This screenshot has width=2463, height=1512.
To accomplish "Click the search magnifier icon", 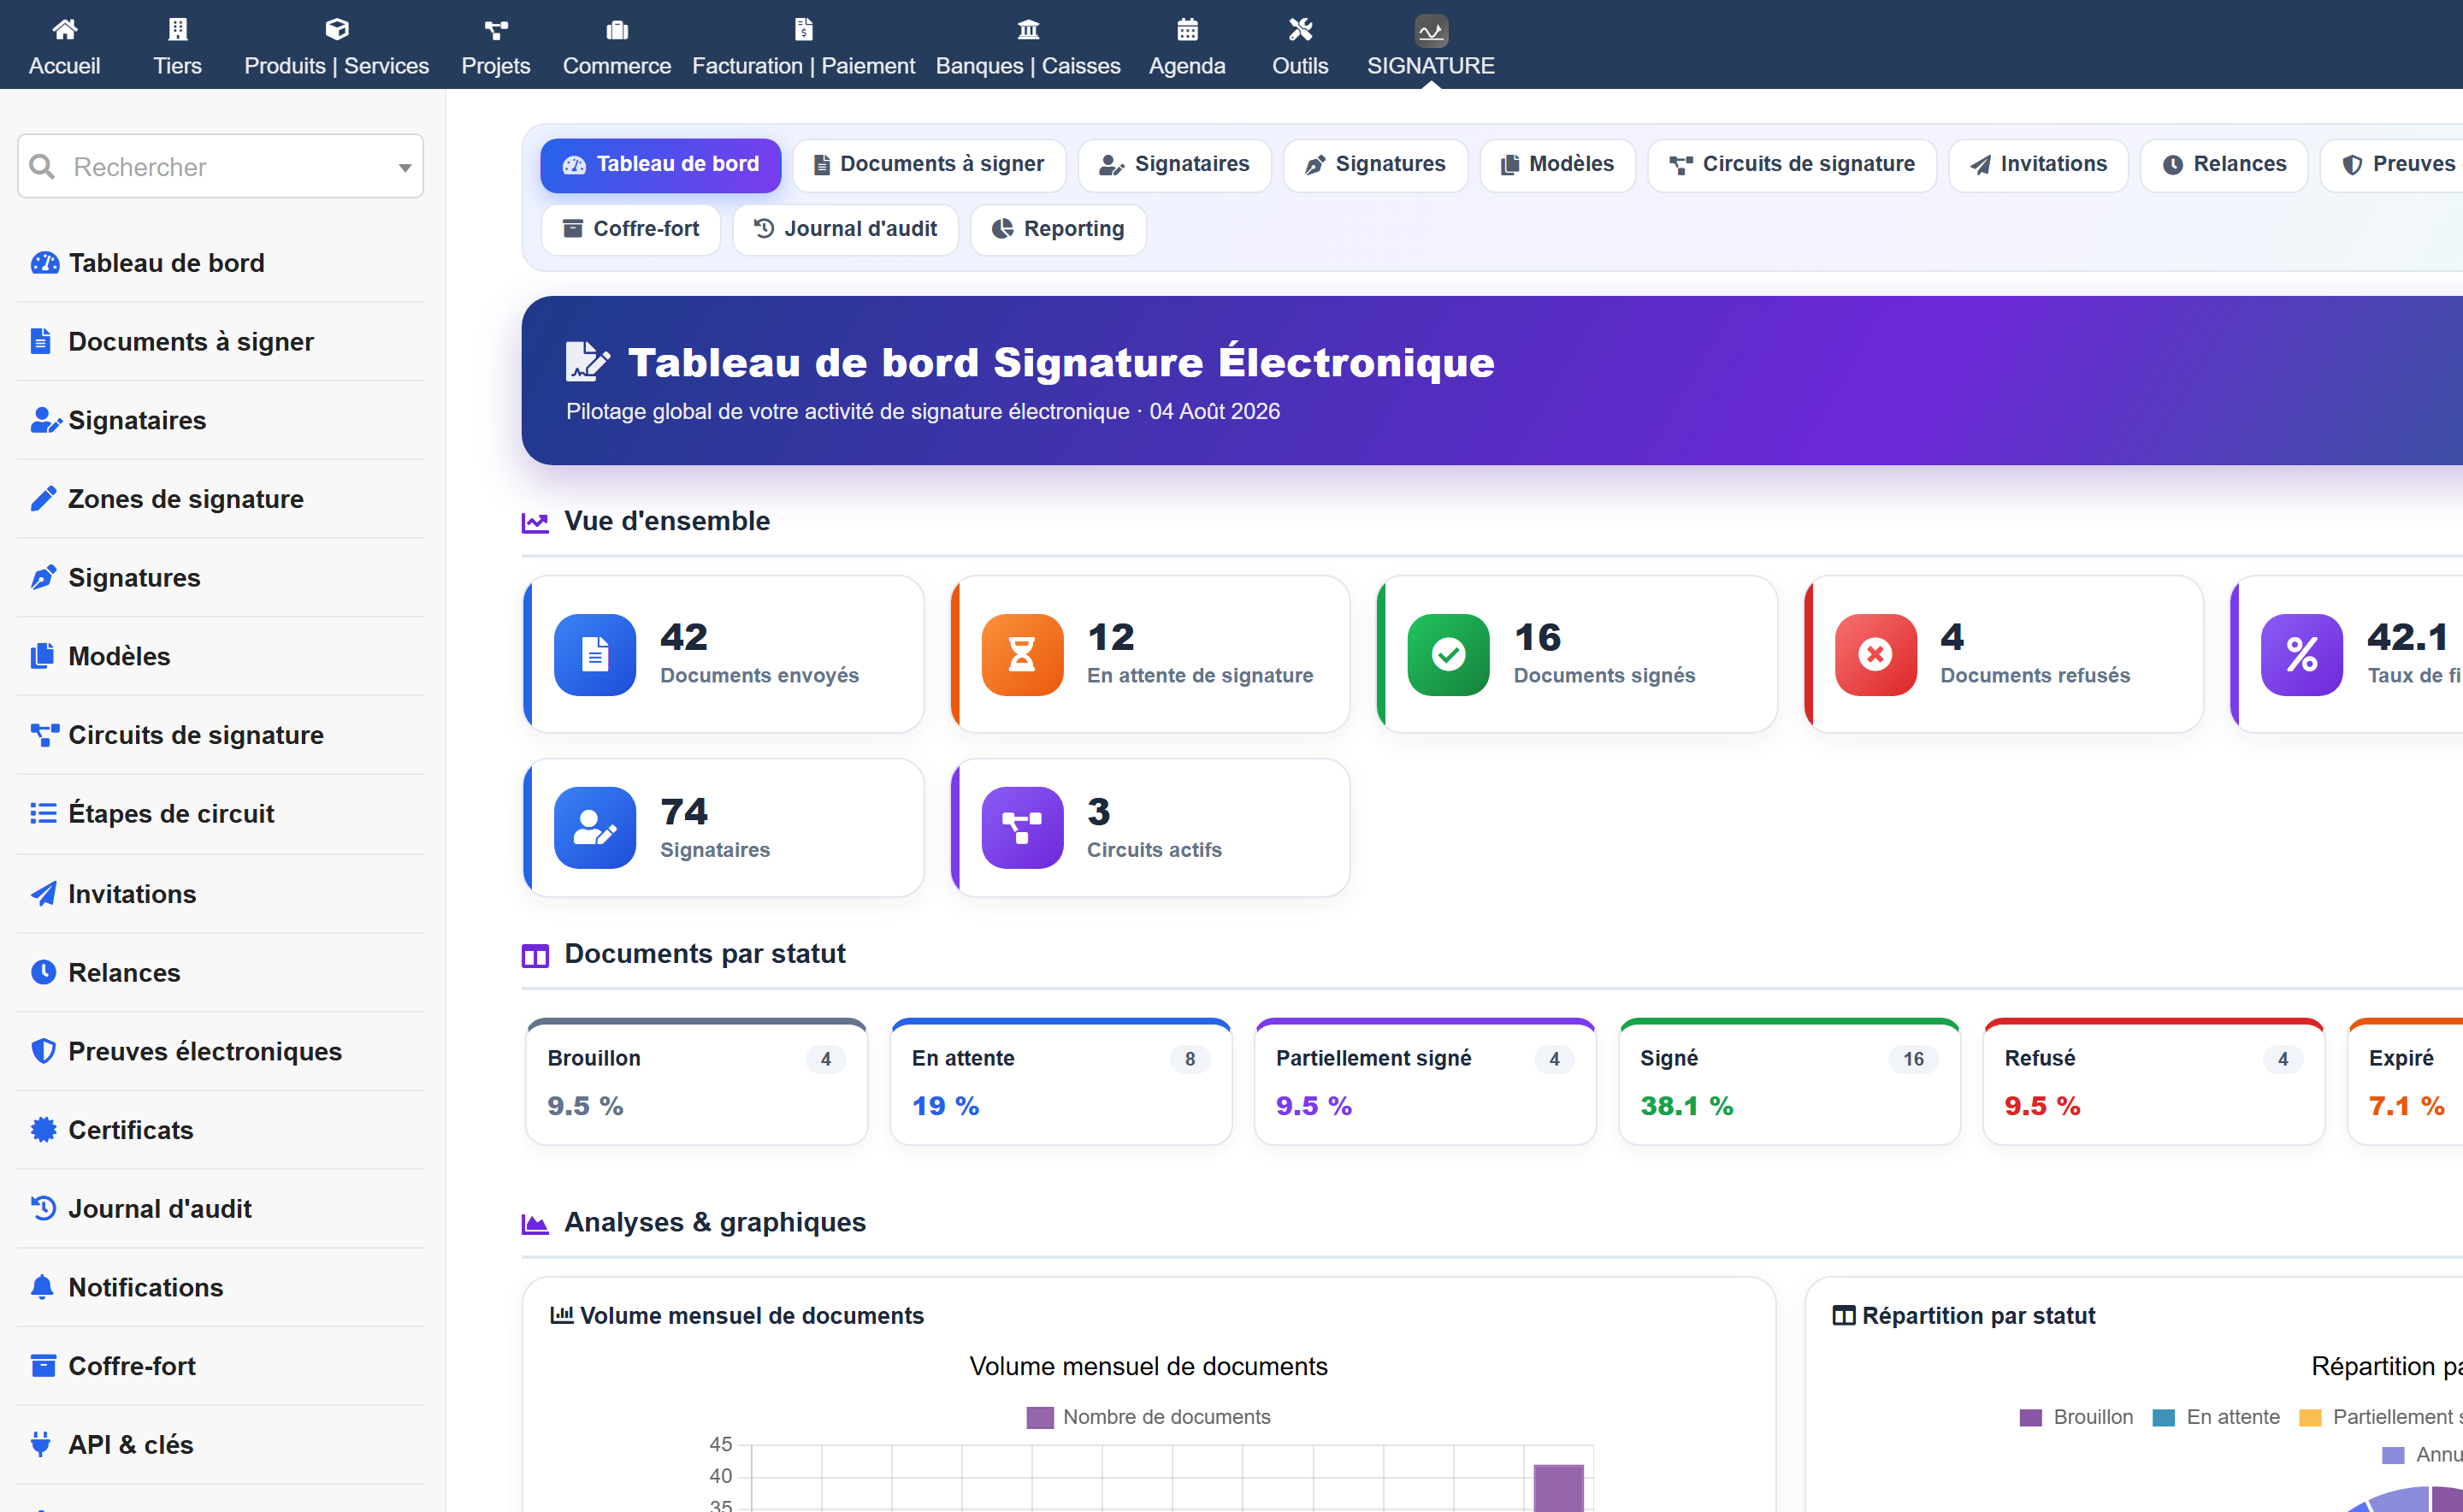I will [42, 166].
